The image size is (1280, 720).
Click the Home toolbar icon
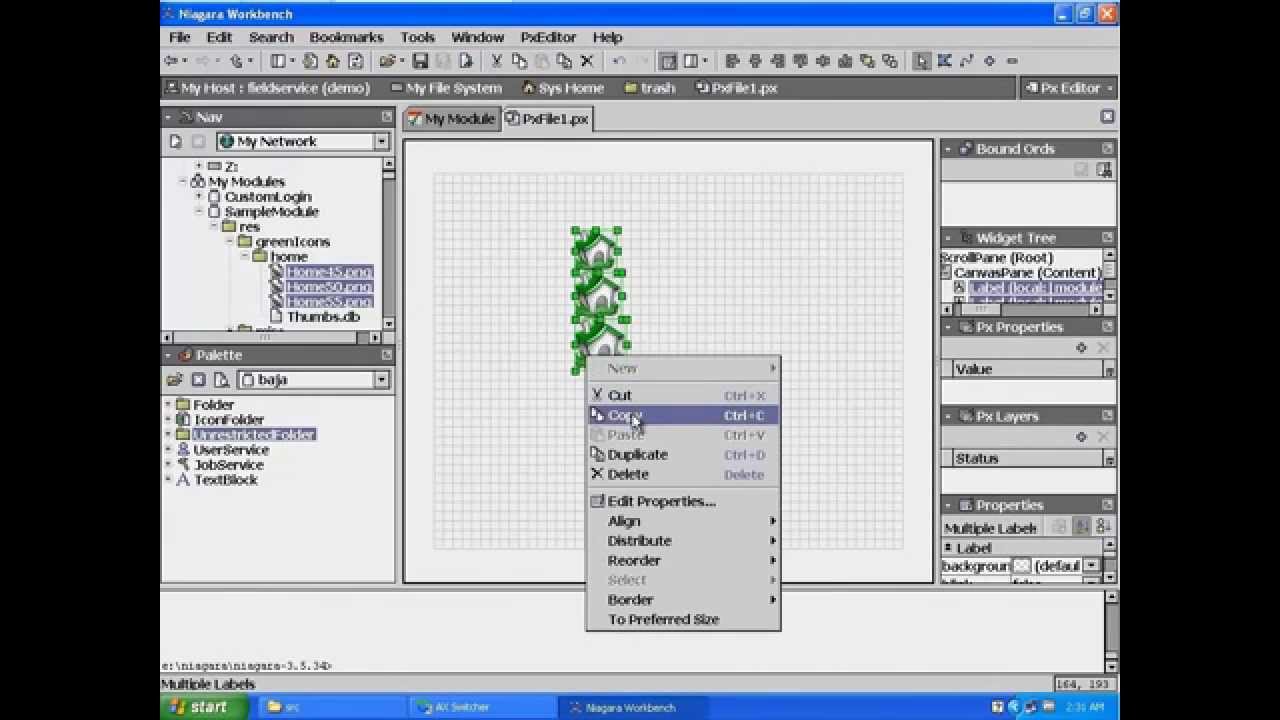[332, 61]
